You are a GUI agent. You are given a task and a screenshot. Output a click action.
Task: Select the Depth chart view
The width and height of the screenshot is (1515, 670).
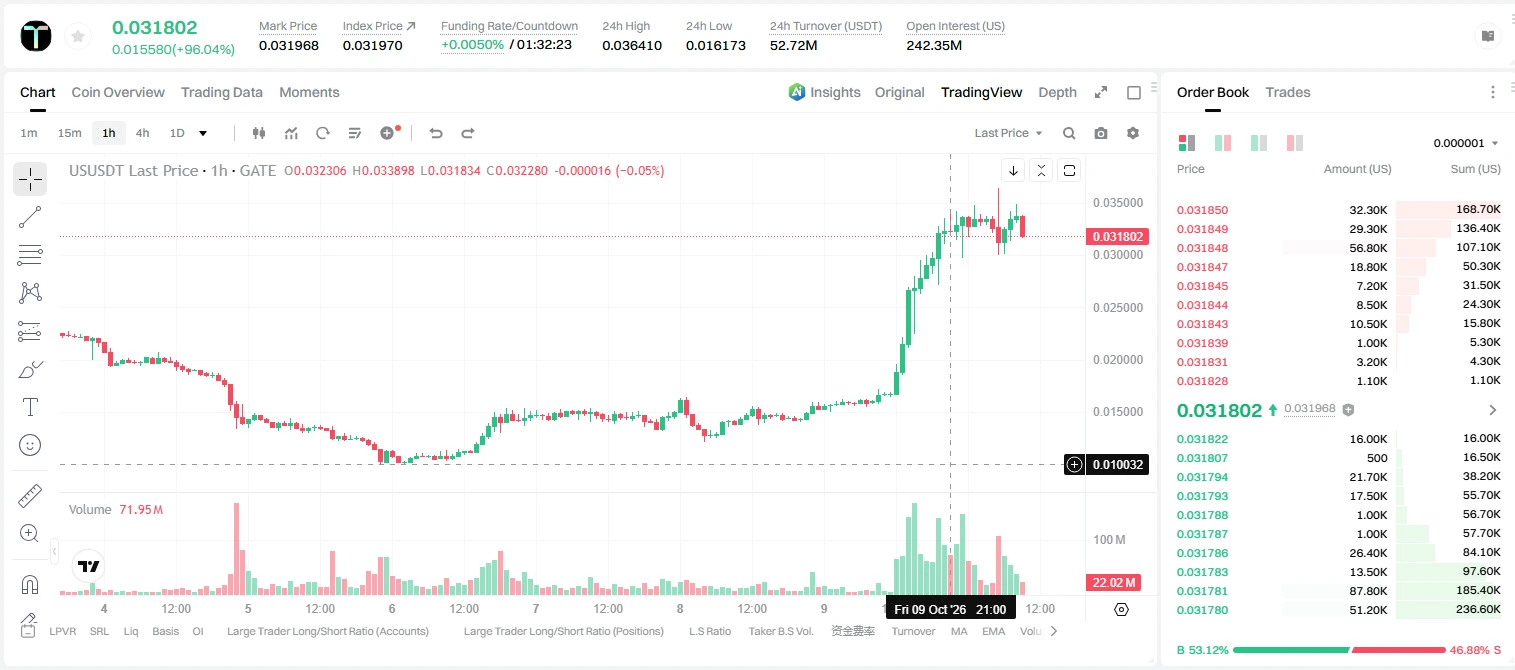pyautogui.click(x=1058, y=92)
